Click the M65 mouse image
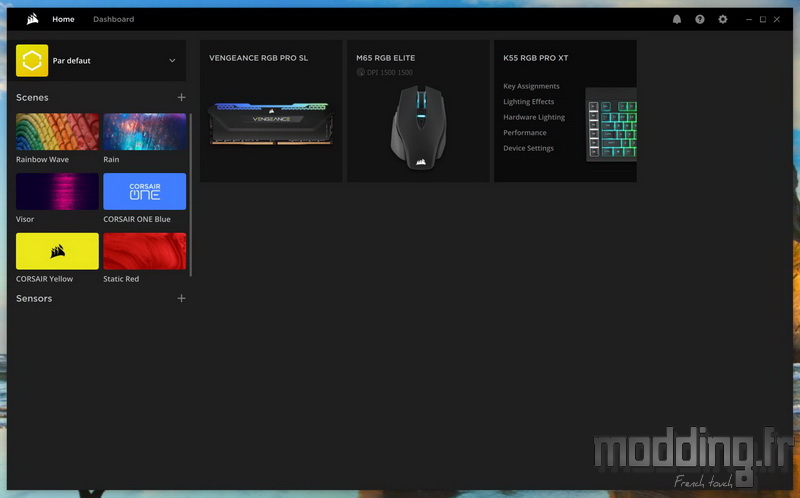800x498 pixels. pos(418,128)
